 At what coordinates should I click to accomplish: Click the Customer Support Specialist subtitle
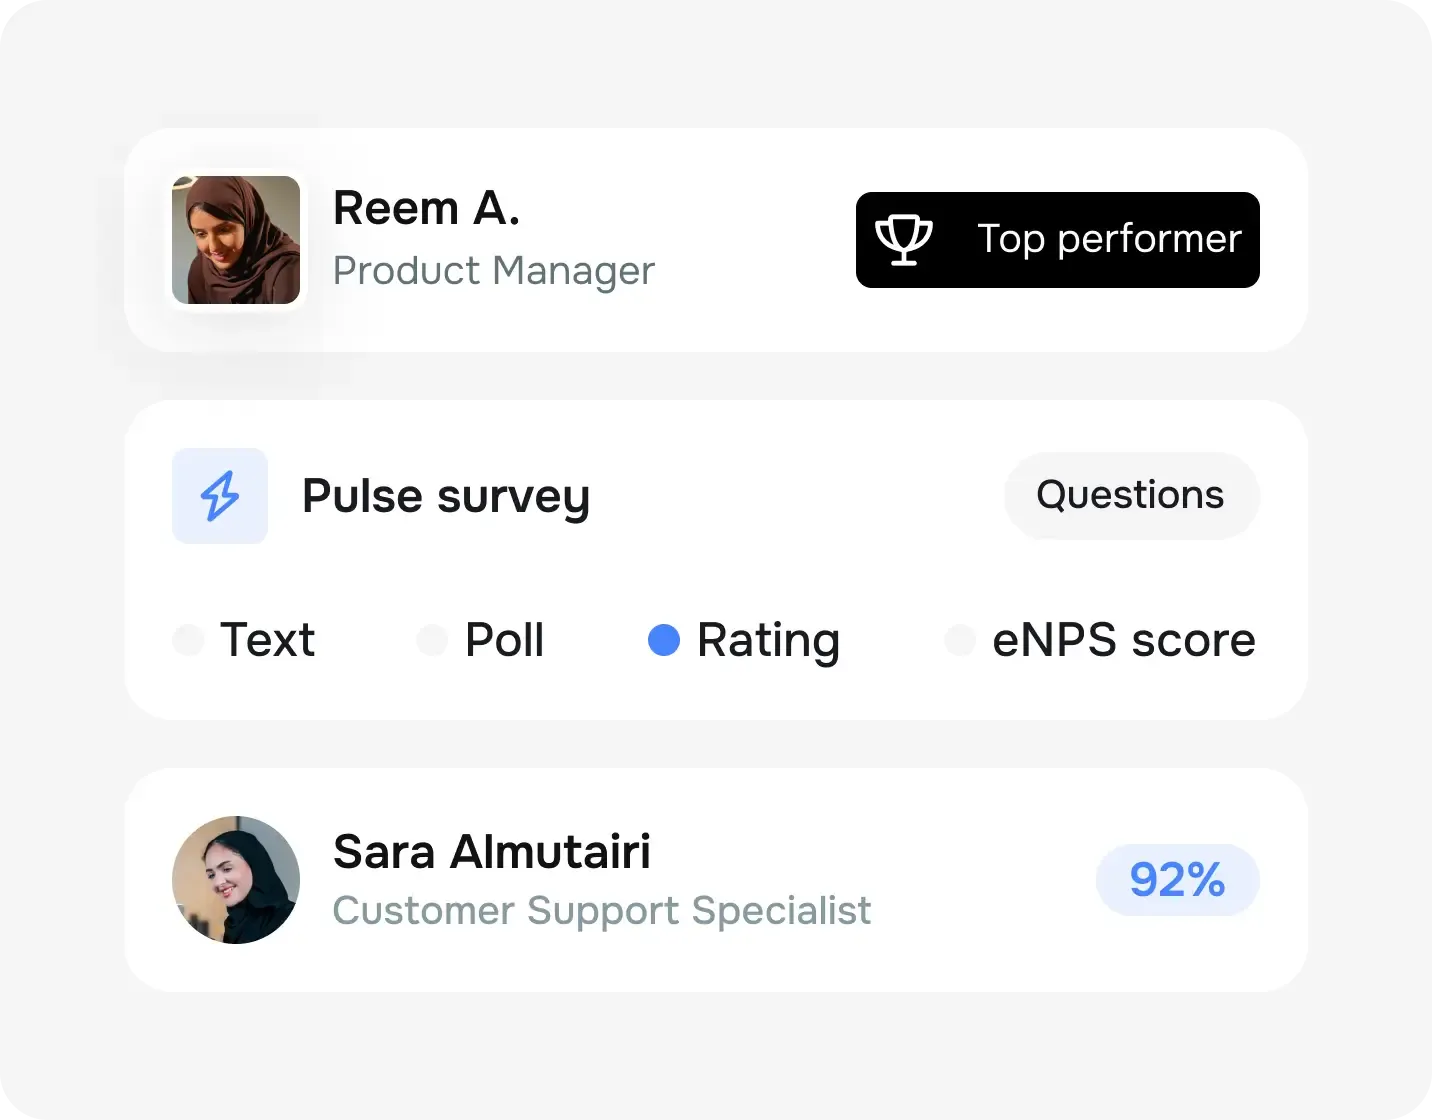pos(601,911)
